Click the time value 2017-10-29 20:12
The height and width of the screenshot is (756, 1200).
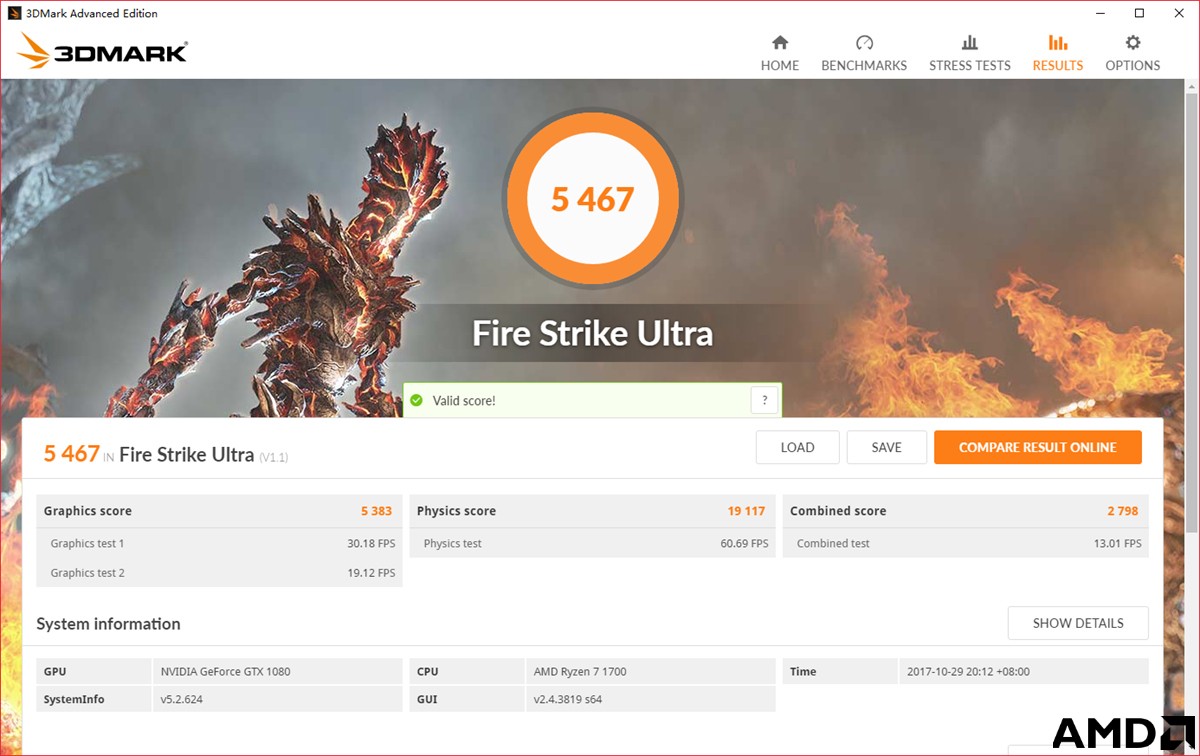pyautogui.click(x=967, y=672)
